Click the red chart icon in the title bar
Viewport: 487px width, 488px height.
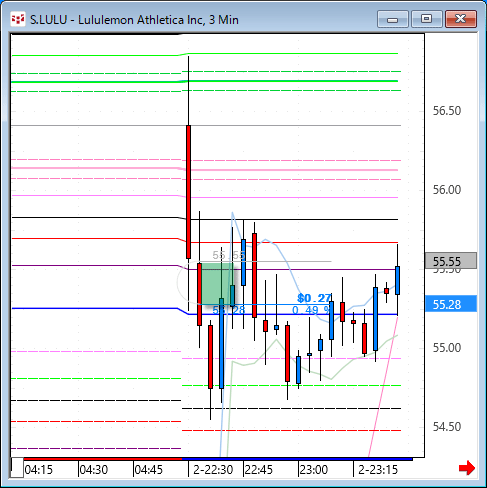tap(18, 19)
